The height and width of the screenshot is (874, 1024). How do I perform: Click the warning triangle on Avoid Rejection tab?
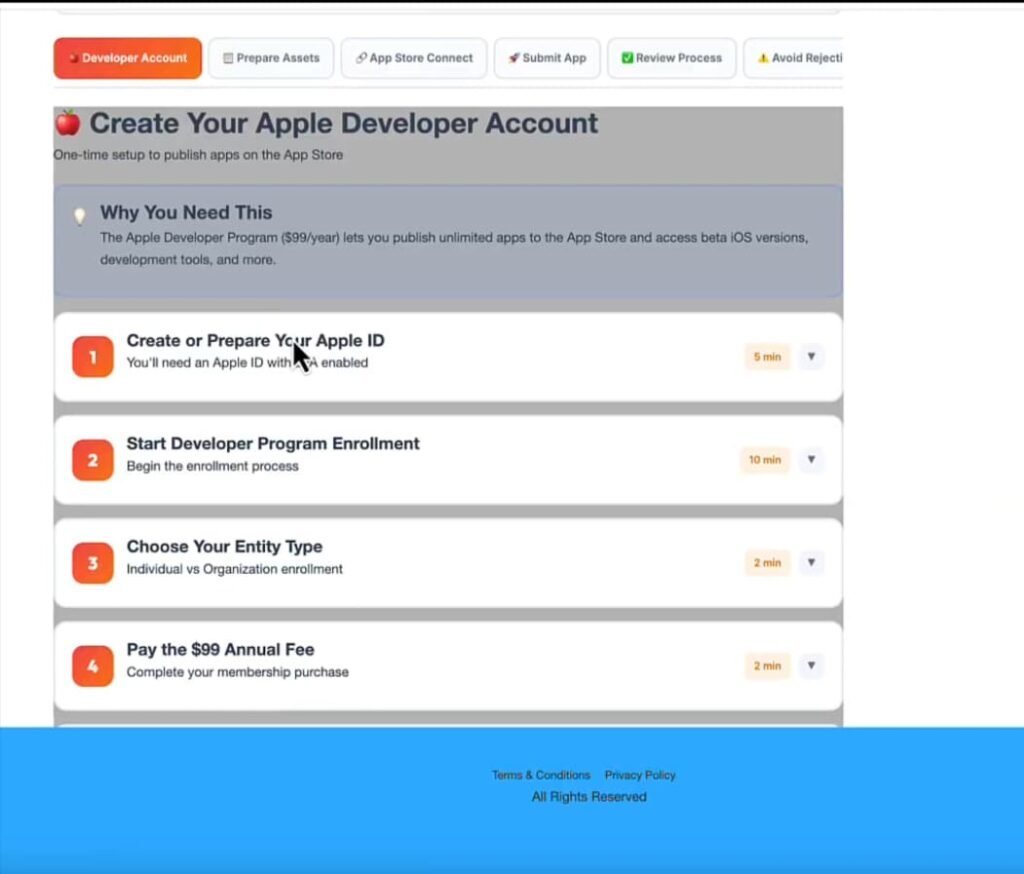tap(764, 58)
